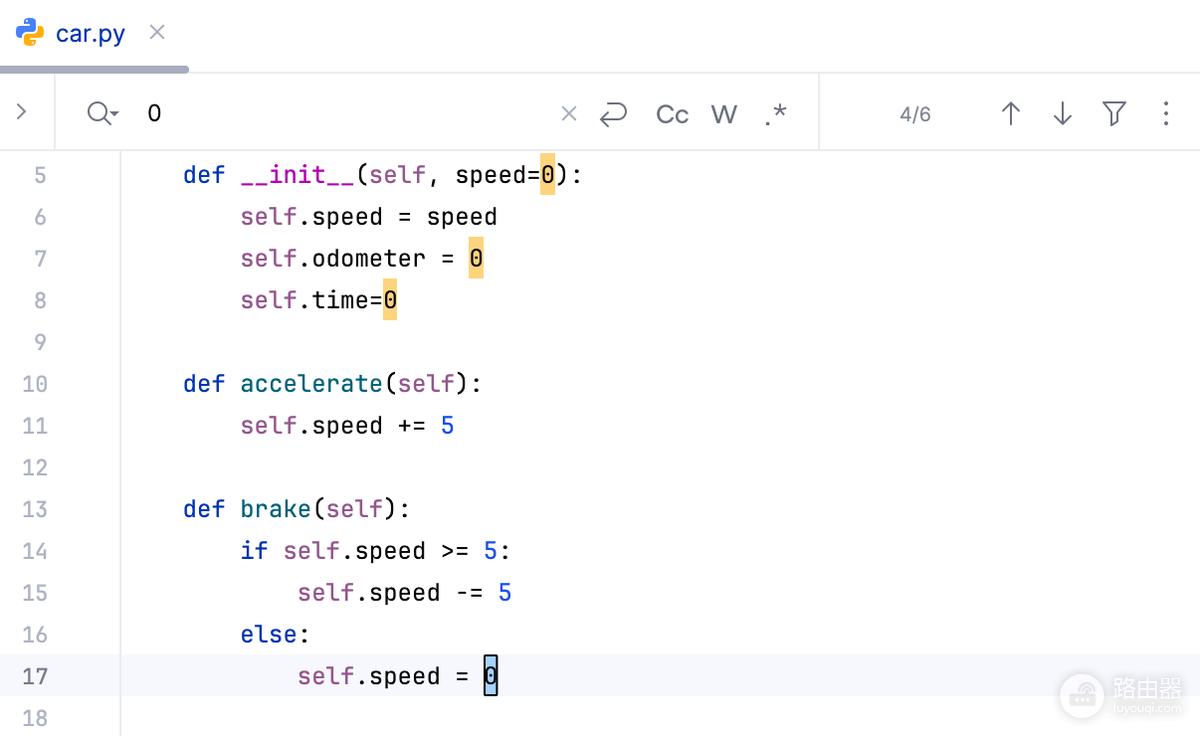Viewport: 1200px width, 736px height.
Task: Toggle Regex (.*) search option
Action: click(x=775, y=114)
